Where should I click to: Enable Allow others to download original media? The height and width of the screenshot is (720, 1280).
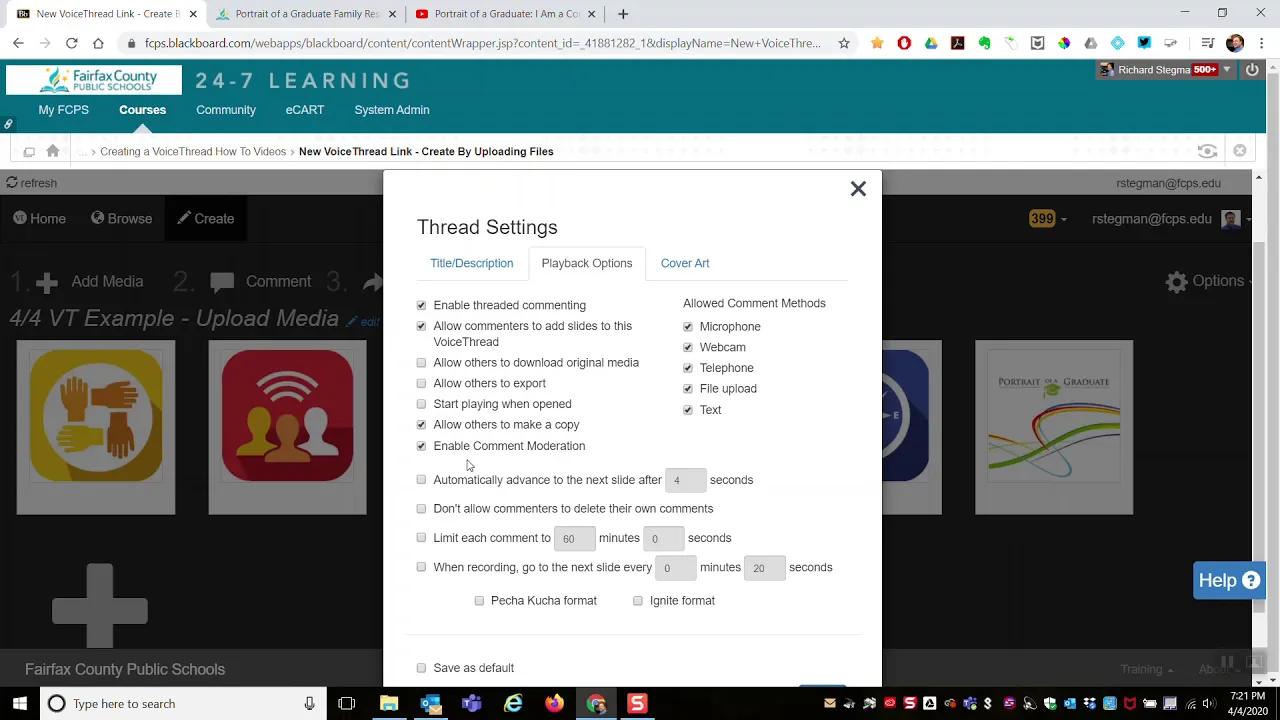[x=421, y=363]
